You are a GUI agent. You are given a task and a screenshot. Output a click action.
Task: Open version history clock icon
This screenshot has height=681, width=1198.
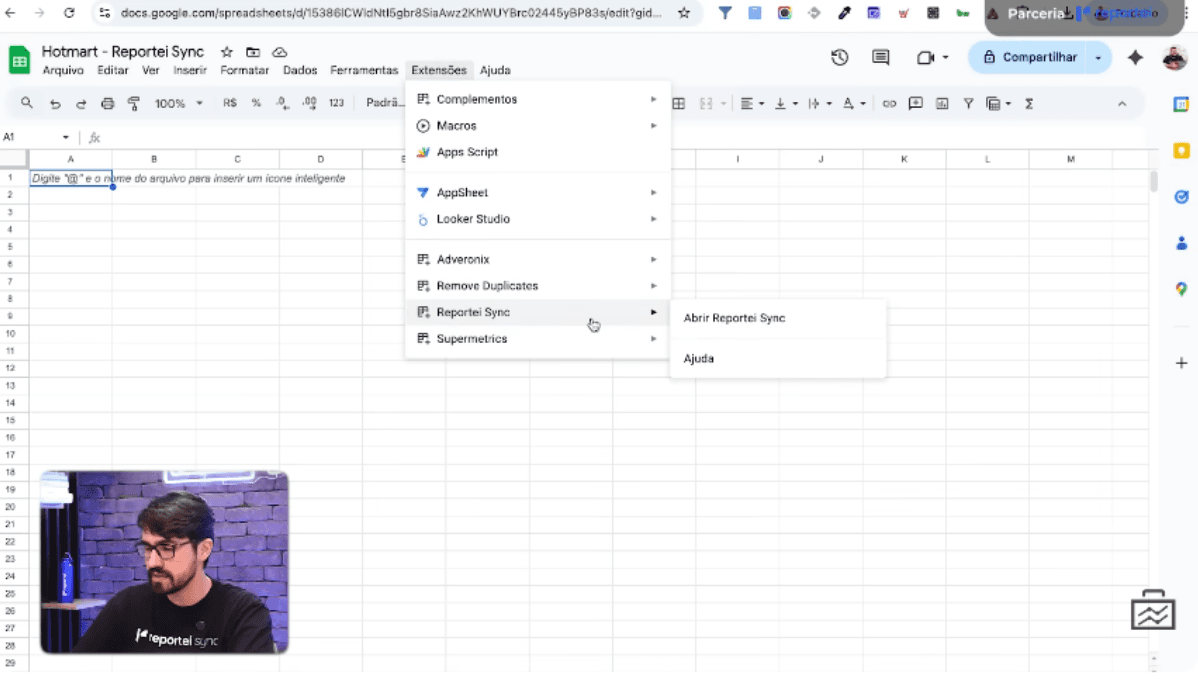pyautogui.click(x=840, y=58)
